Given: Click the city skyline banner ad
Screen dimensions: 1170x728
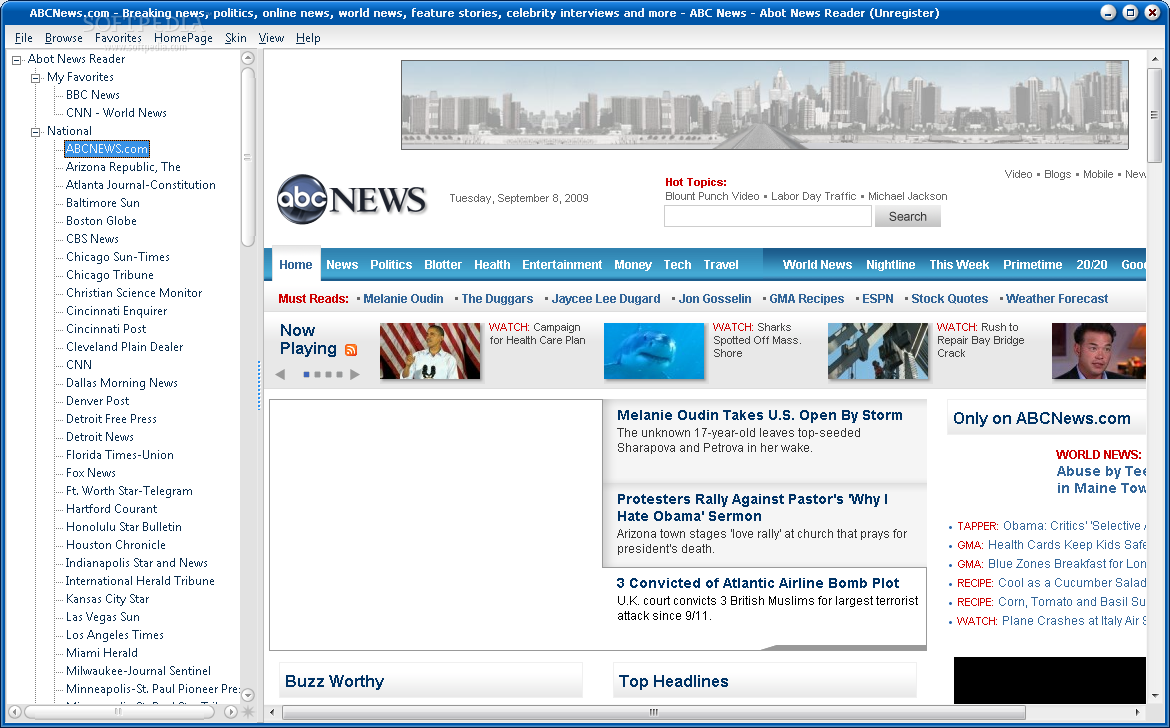Looking at the screenshot, I should coord(765,105).
